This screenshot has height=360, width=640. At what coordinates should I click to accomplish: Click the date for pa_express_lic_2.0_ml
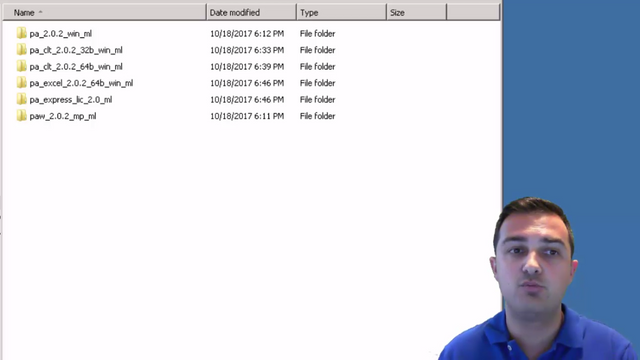(247, 100)
